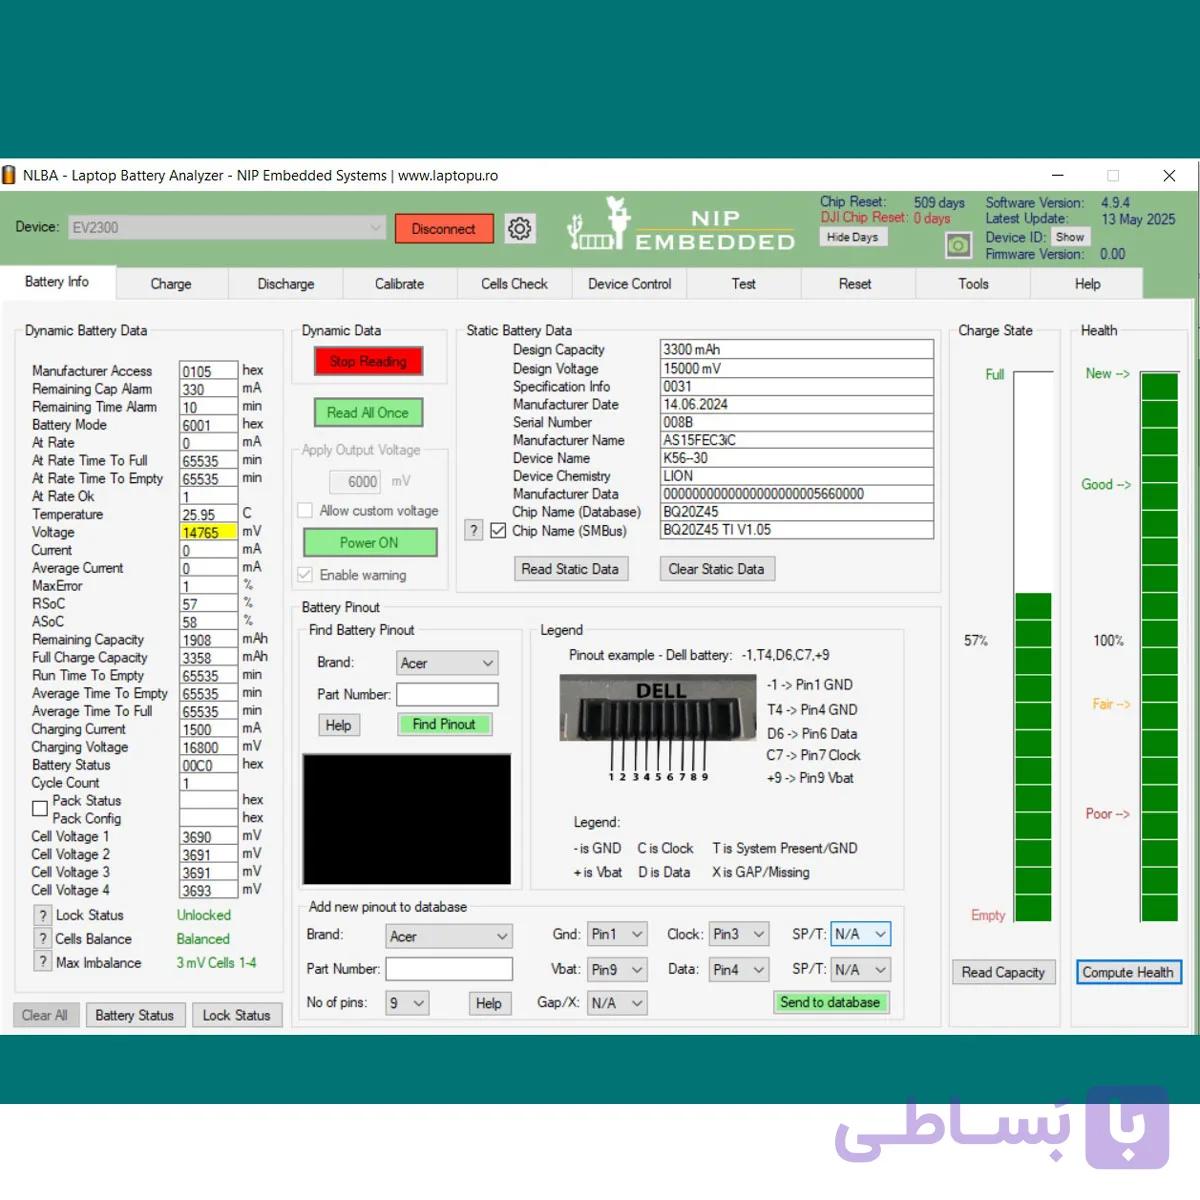This screenshot has height=1200, width=1200.
Task: Switch to the Discharge tab
Action: [286, 284]
